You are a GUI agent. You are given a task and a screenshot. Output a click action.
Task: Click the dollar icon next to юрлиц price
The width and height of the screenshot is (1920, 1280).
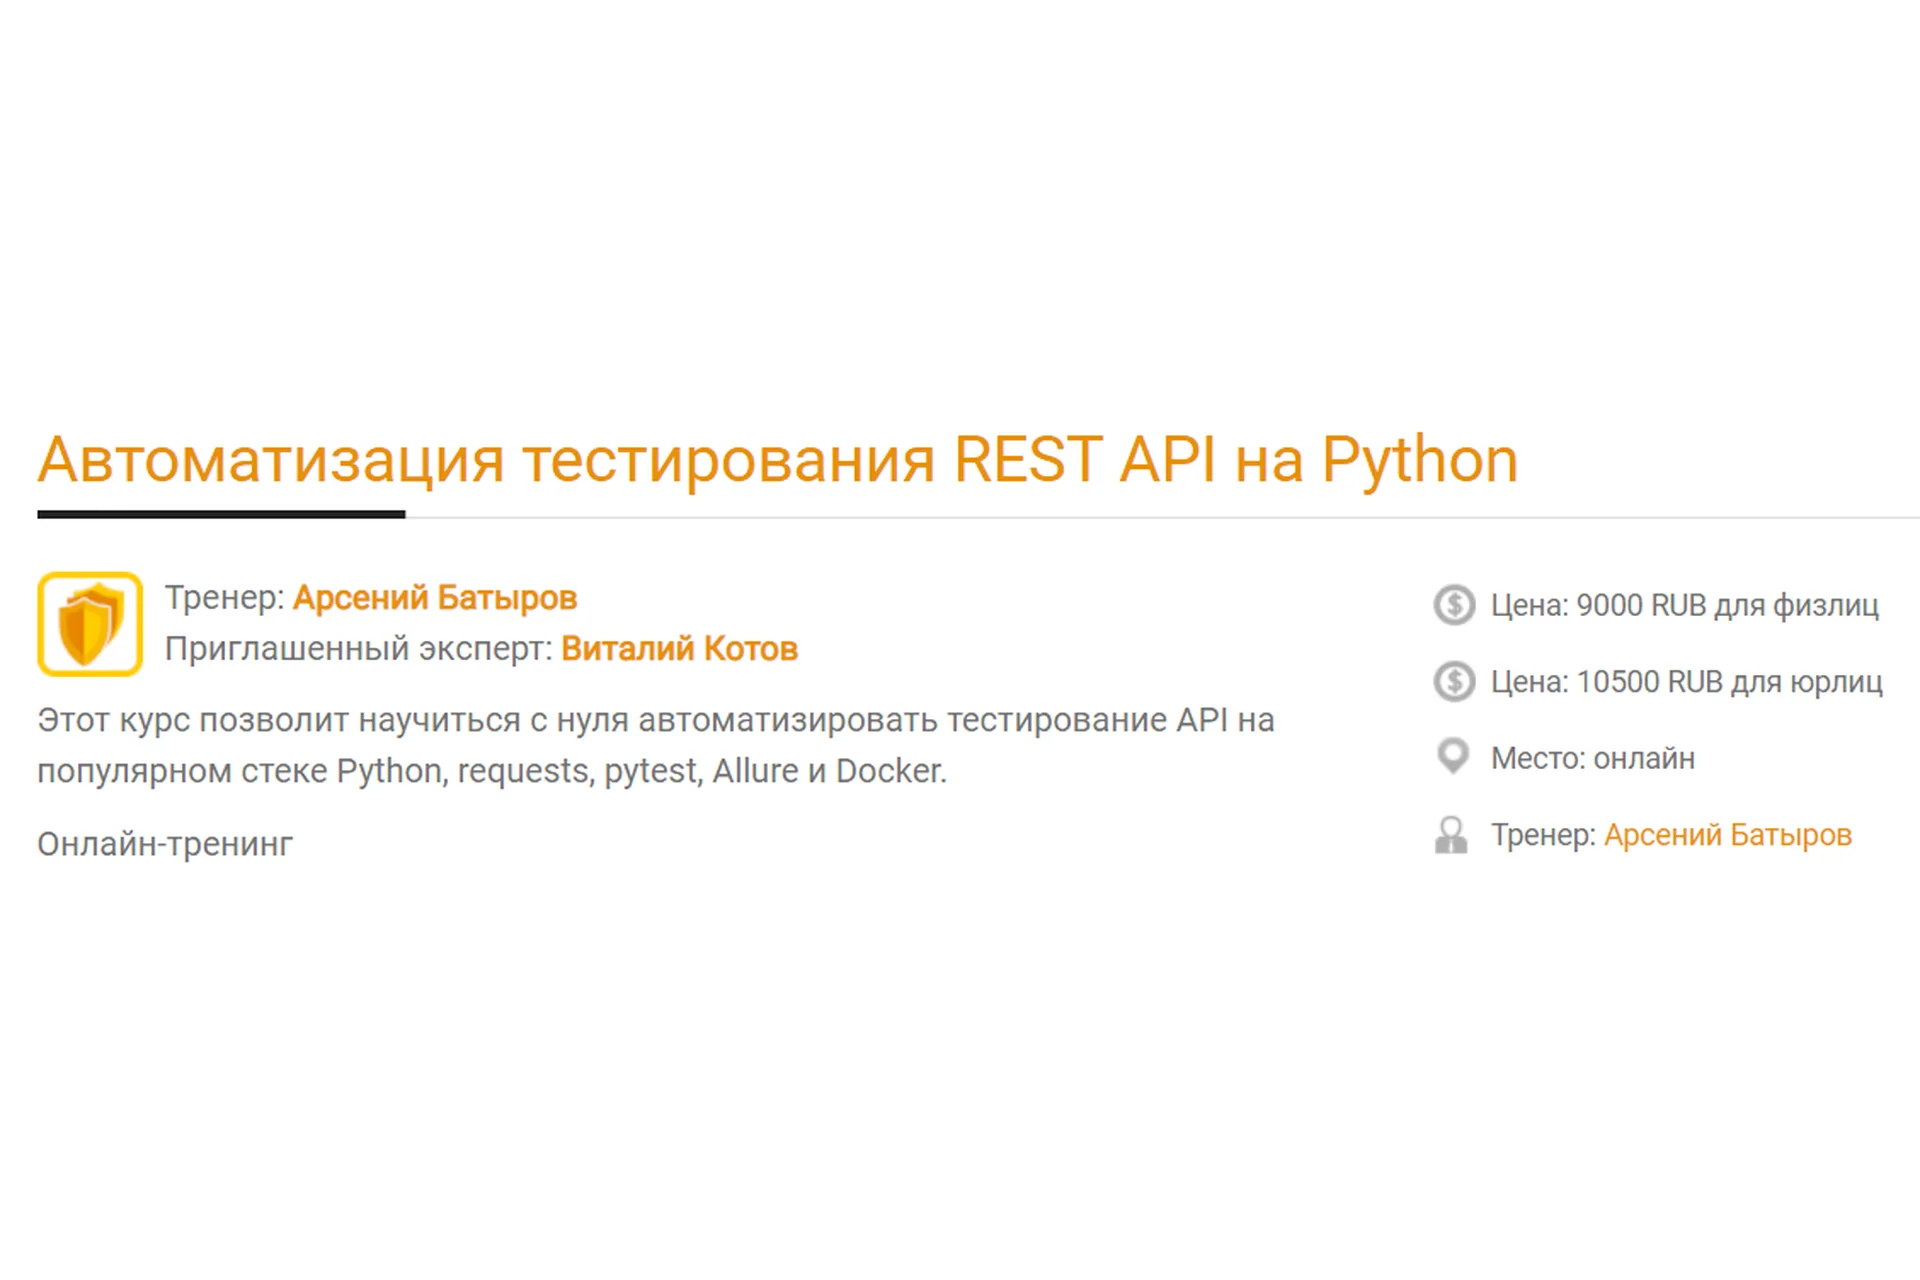(x=1455, y=681)
